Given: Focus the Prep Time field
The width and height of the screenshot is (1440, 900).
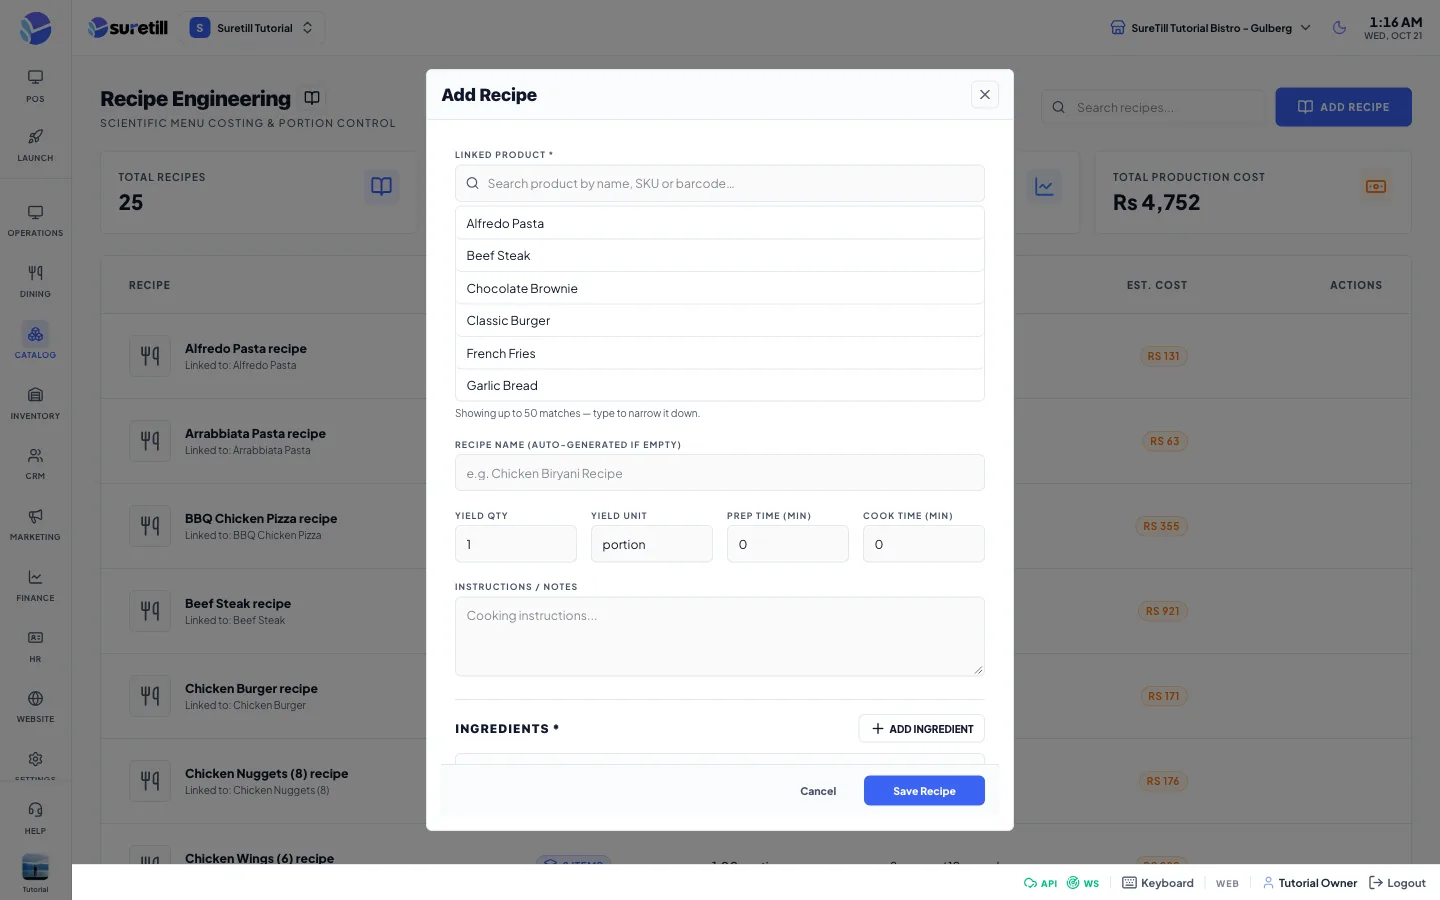Looking at the screenshot, I should (788, 544).
